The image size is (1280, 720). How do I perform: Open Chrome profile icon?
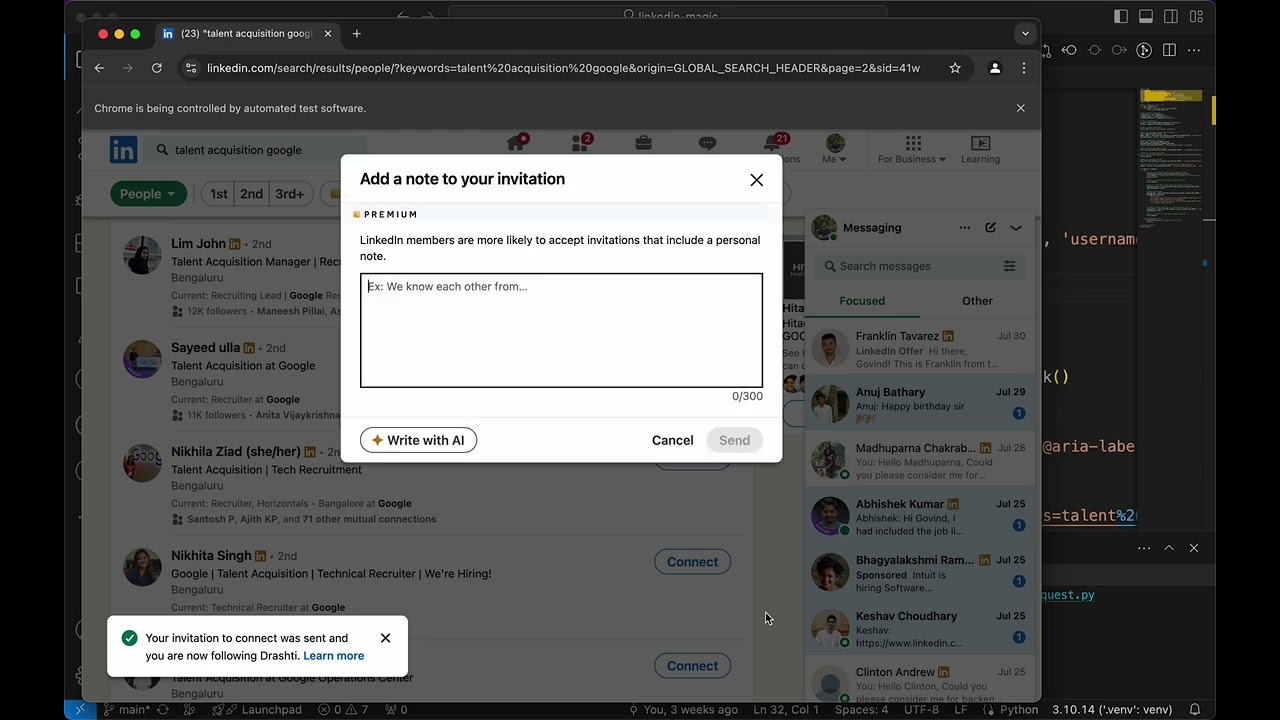994,68
